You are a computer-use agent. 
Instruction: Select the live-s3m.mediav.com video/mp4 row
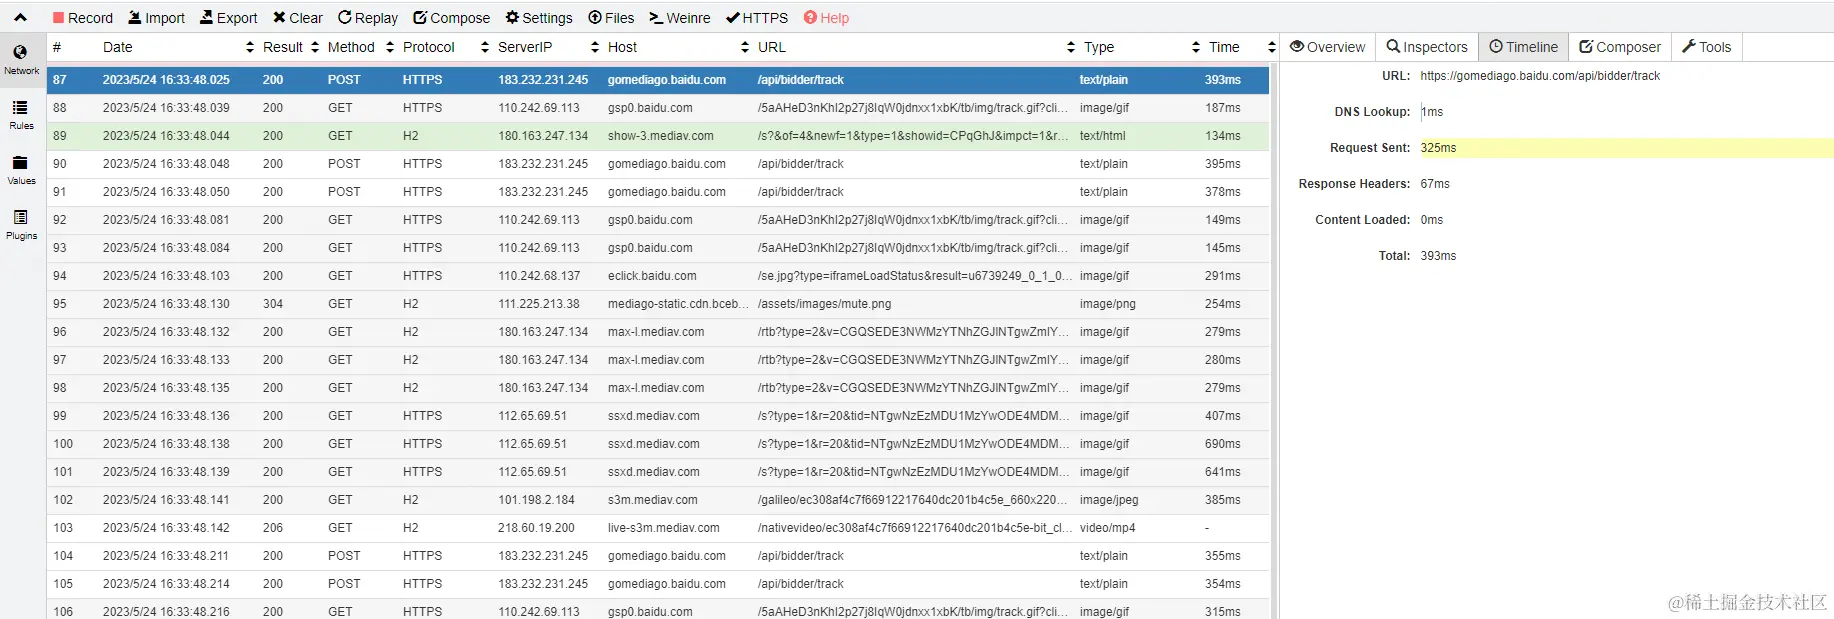[x=658, y=528]
